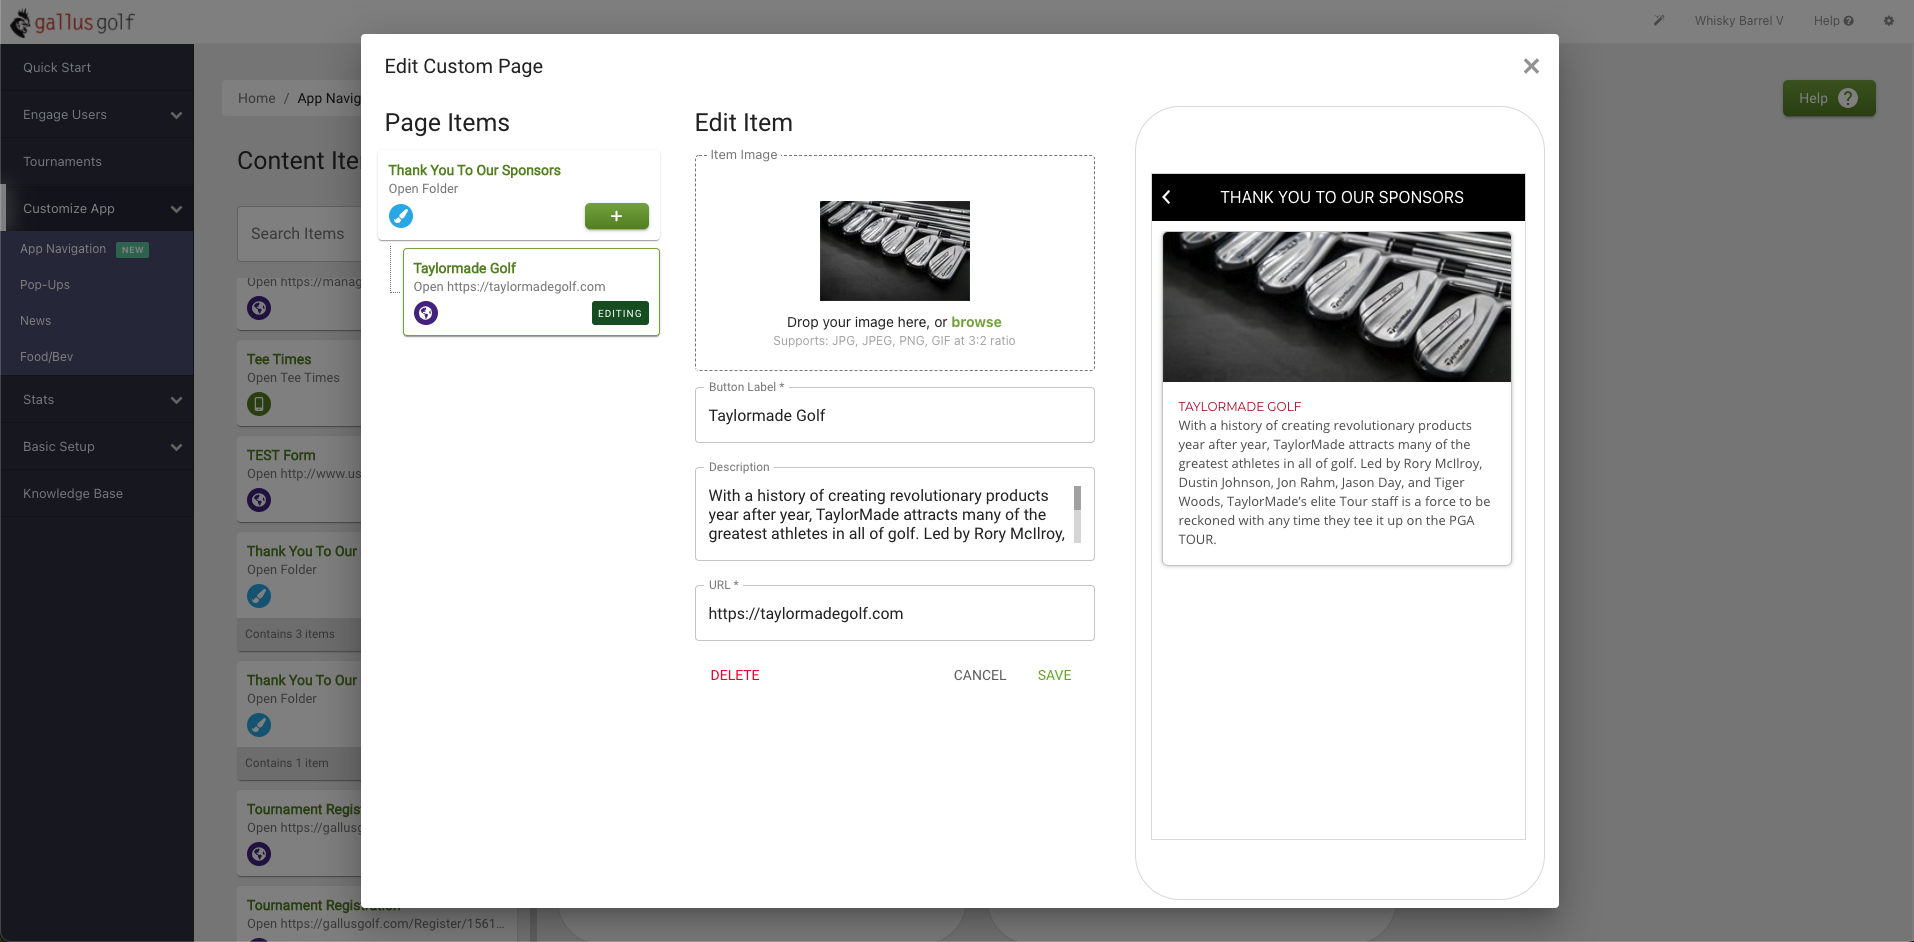Viewport: 1914px width, 942px height.
Task: Click the golf clubs image thumbnail in Item Image
Action: [894, 251]
